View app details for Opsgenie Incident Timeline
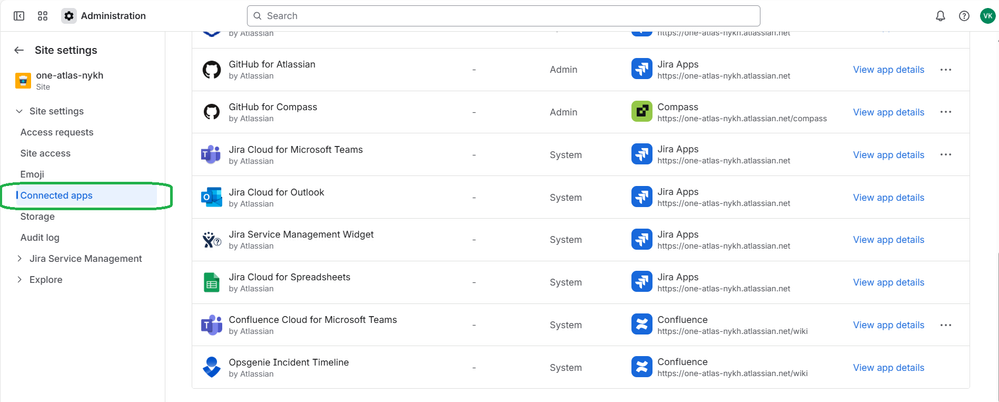The width and height of the screenshot is (999, 402). pos(888,367)
